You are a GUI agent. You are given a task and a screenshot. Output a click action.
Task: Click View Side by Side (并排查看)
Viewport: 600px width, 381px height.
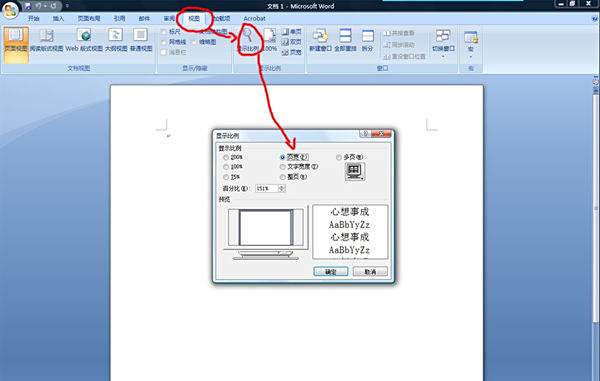pyautogui.click(x=399, y=33)
